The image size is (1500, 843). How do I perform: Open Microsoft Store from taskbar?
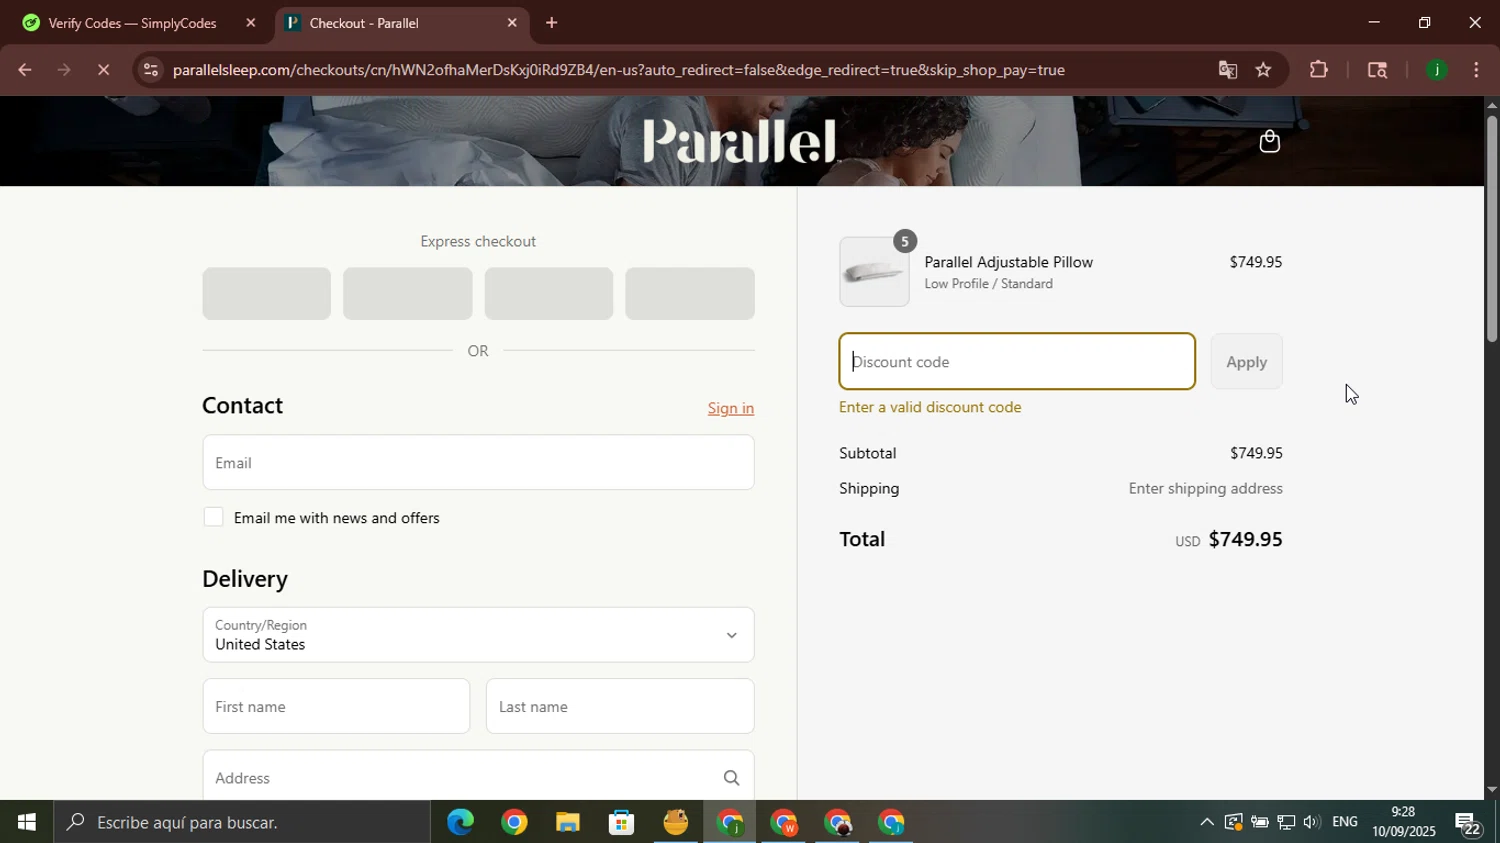pos(622,822)
